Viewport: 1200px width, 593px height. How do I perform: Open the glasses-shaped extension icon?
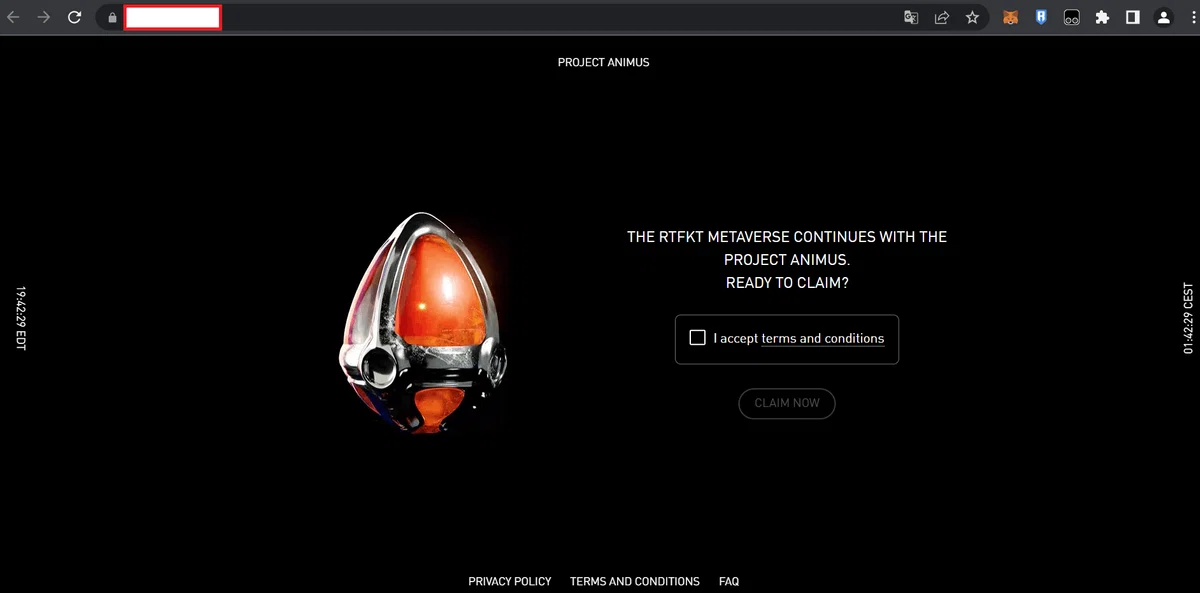pyautogui.click(x=1071, y=17)
